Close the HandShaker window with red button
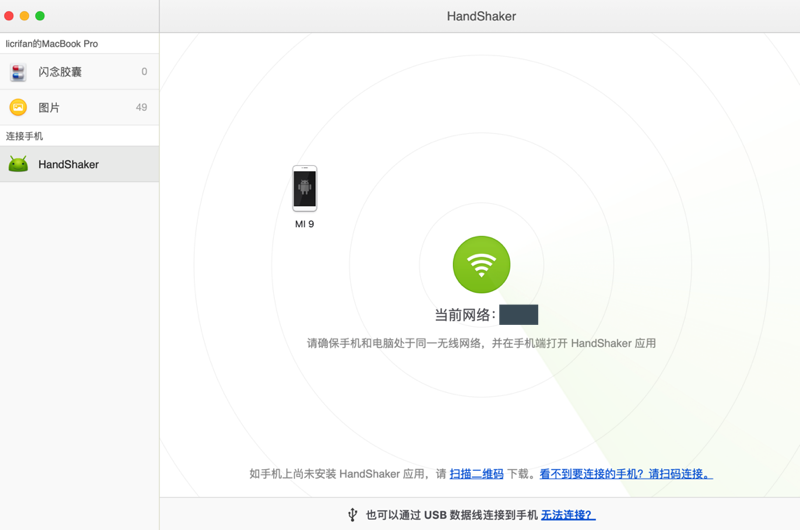 tap(9, 16)
